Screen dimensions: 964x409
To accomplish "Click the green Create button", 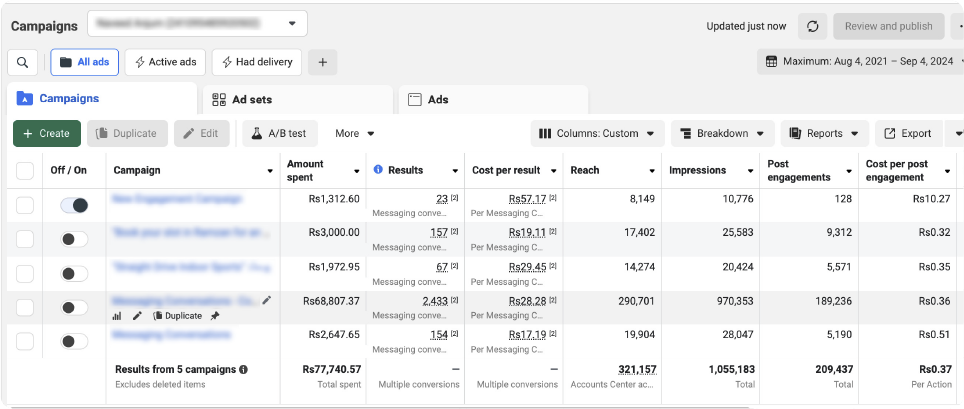I will coord(47,133).
